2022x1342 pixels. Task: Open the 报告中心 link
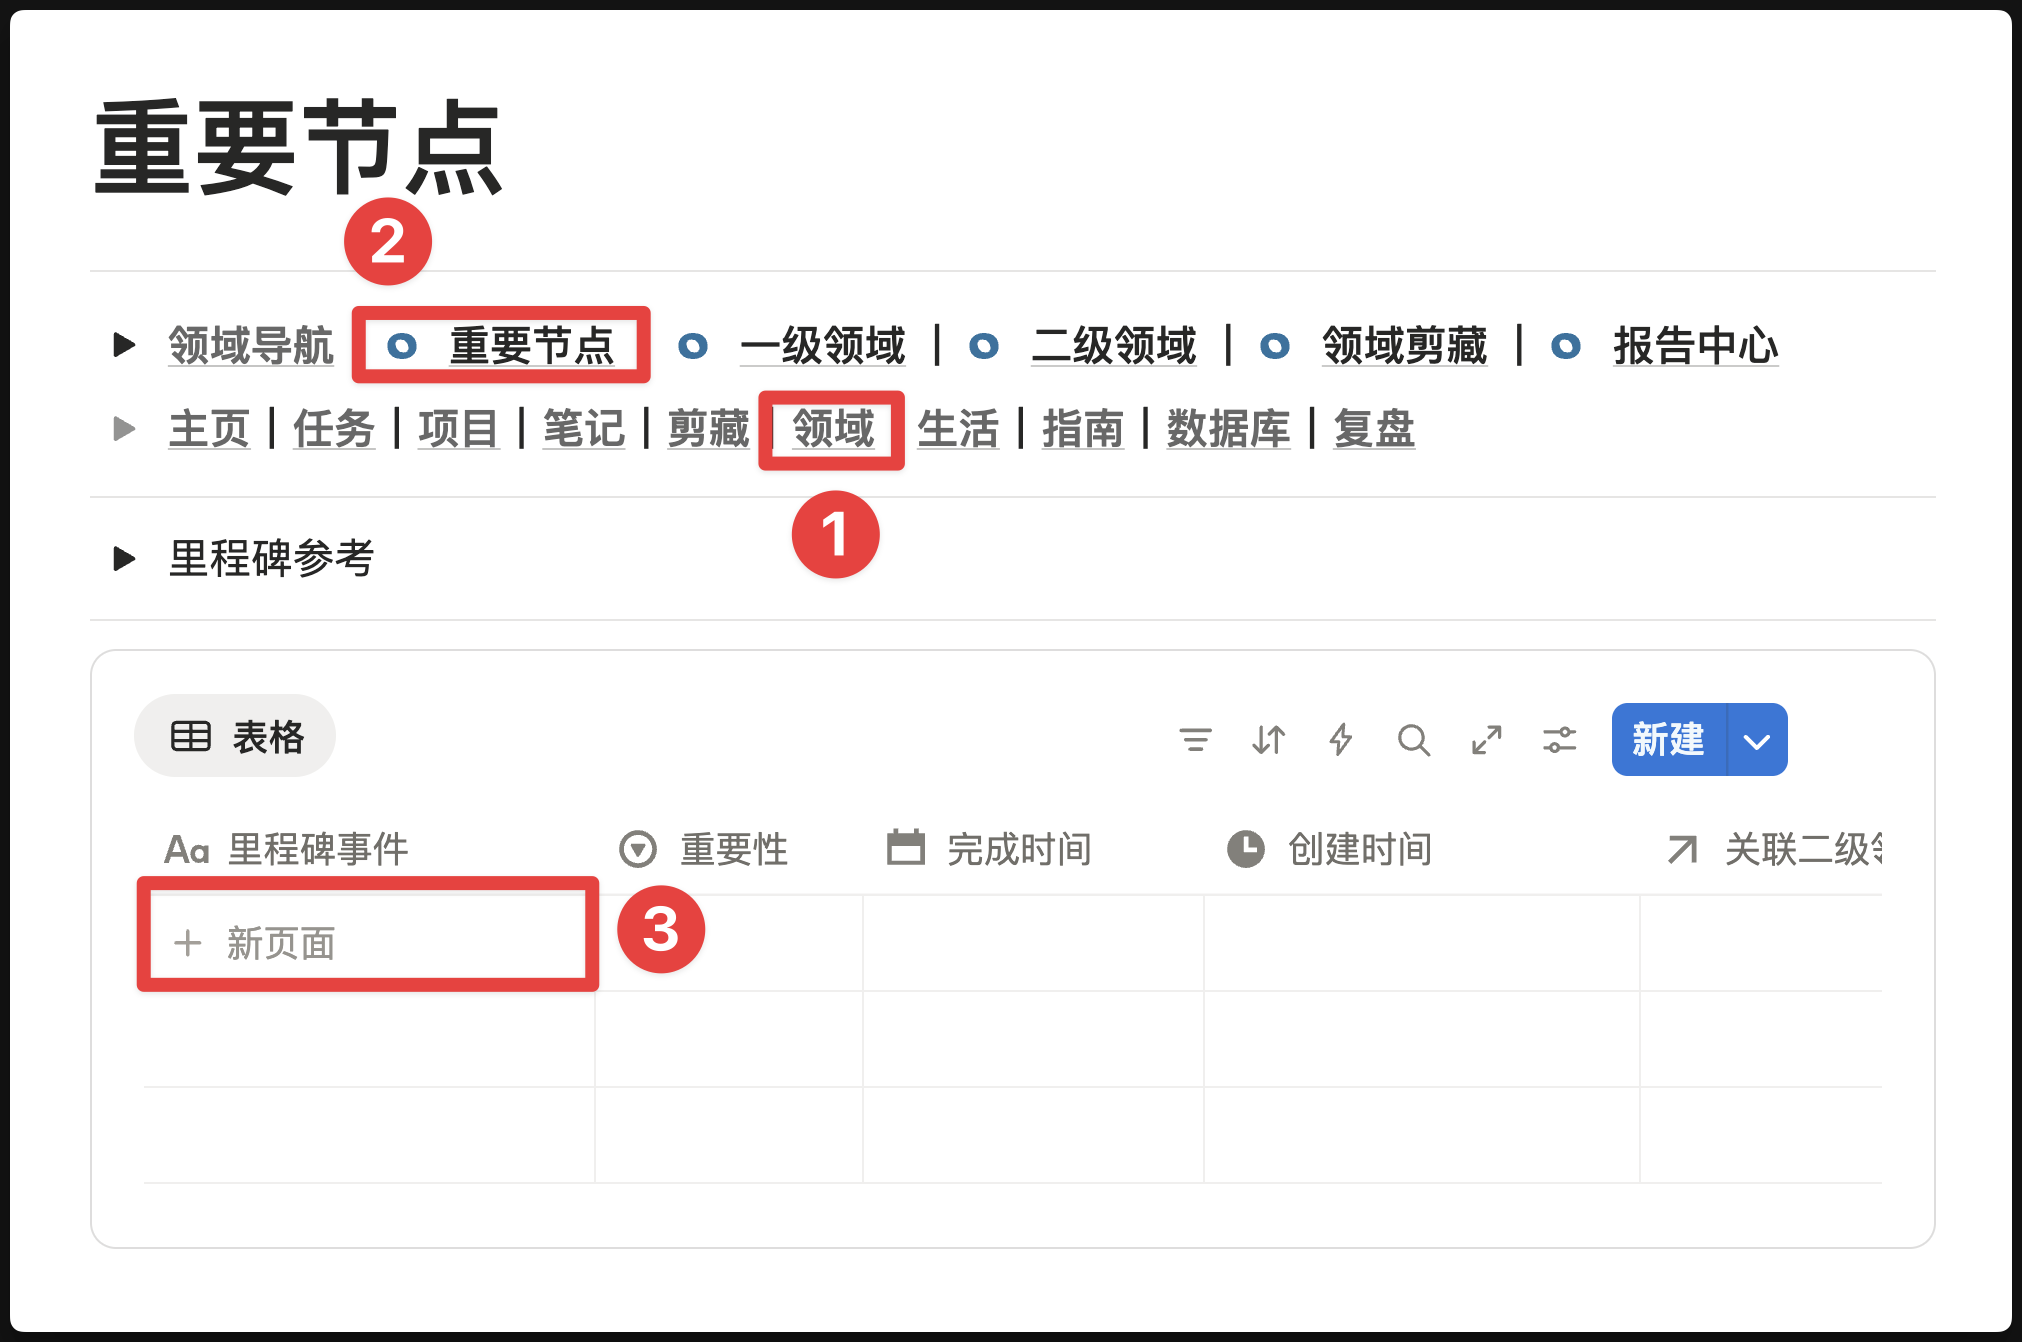tap(1695, 346)
